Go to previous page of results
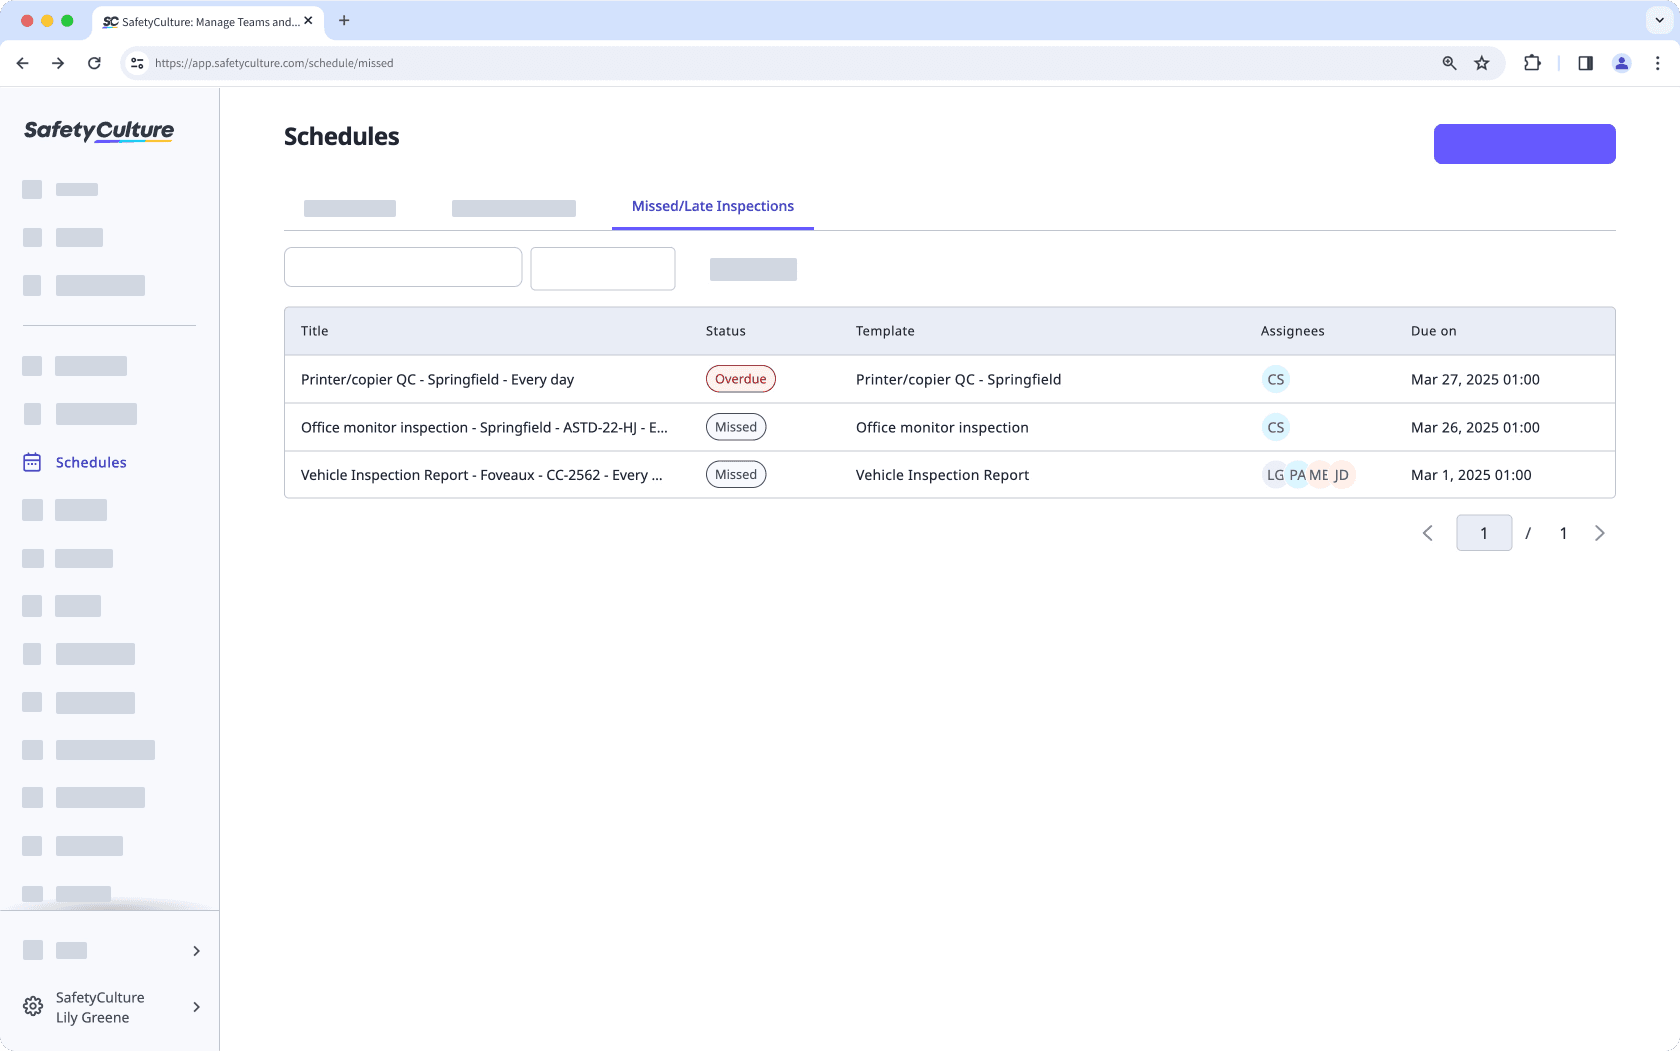 [1428, 533]
